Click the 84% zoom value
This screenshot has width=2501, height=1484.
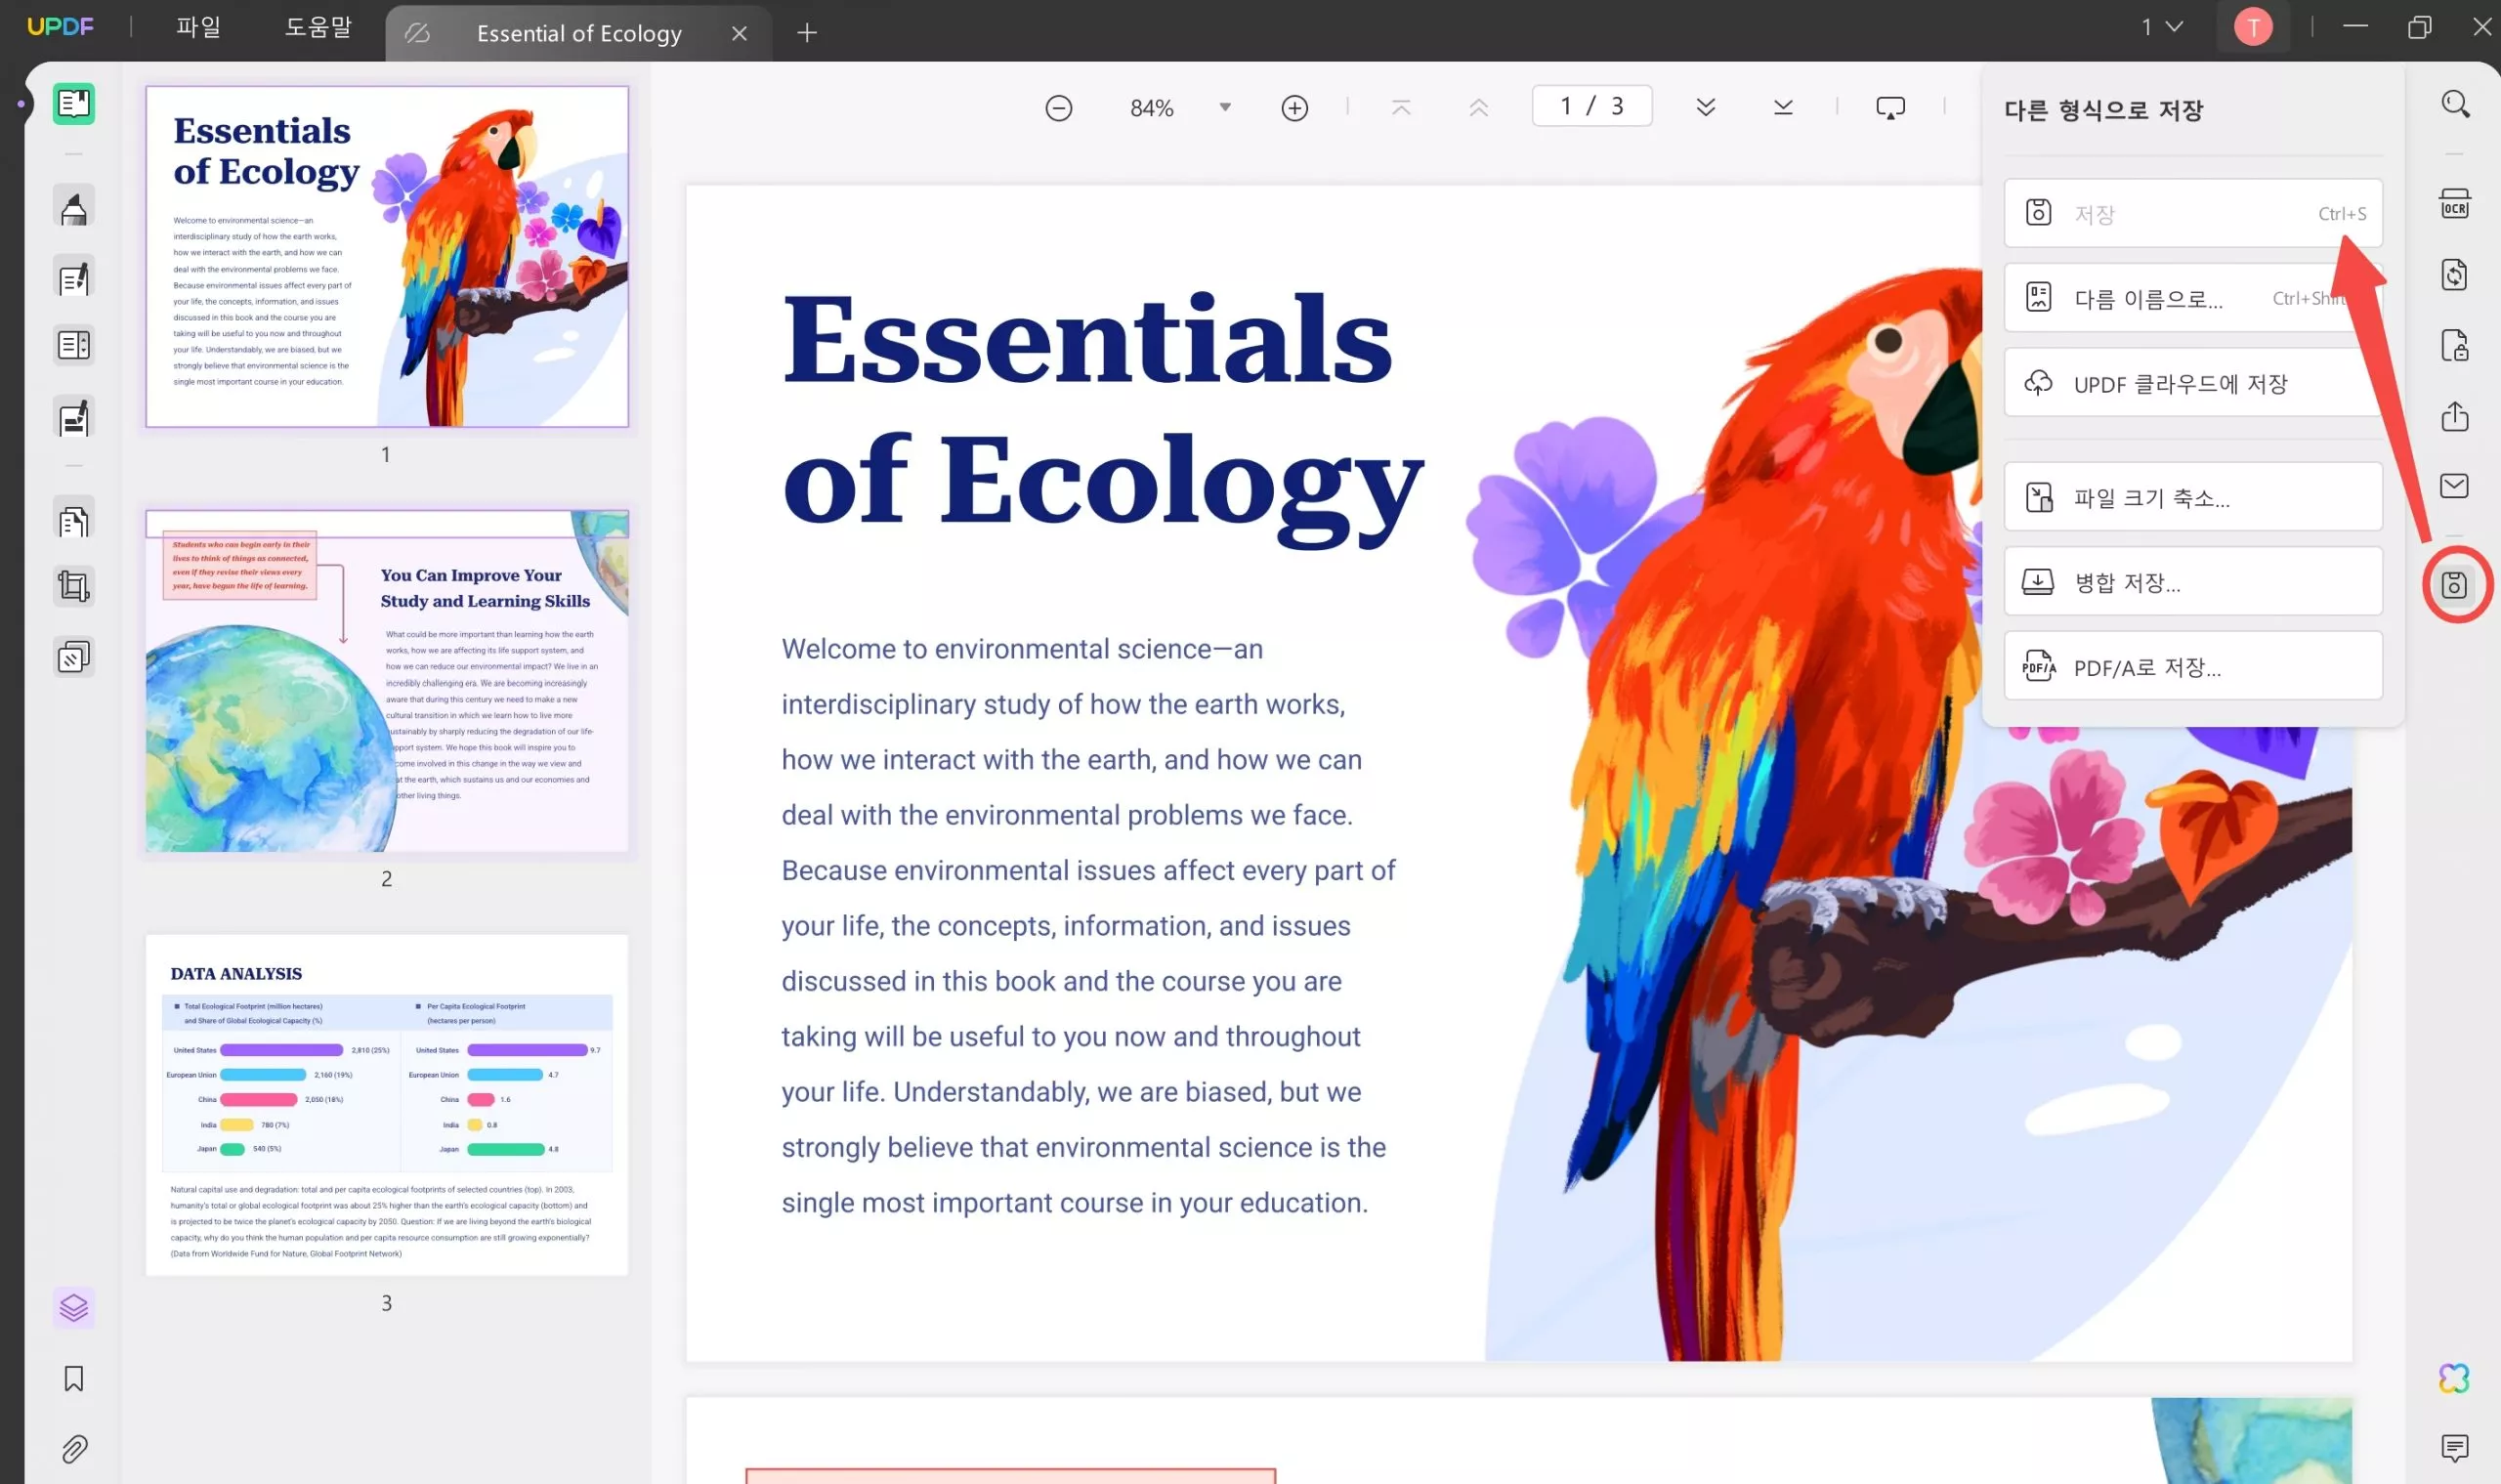click(1151, 108)
